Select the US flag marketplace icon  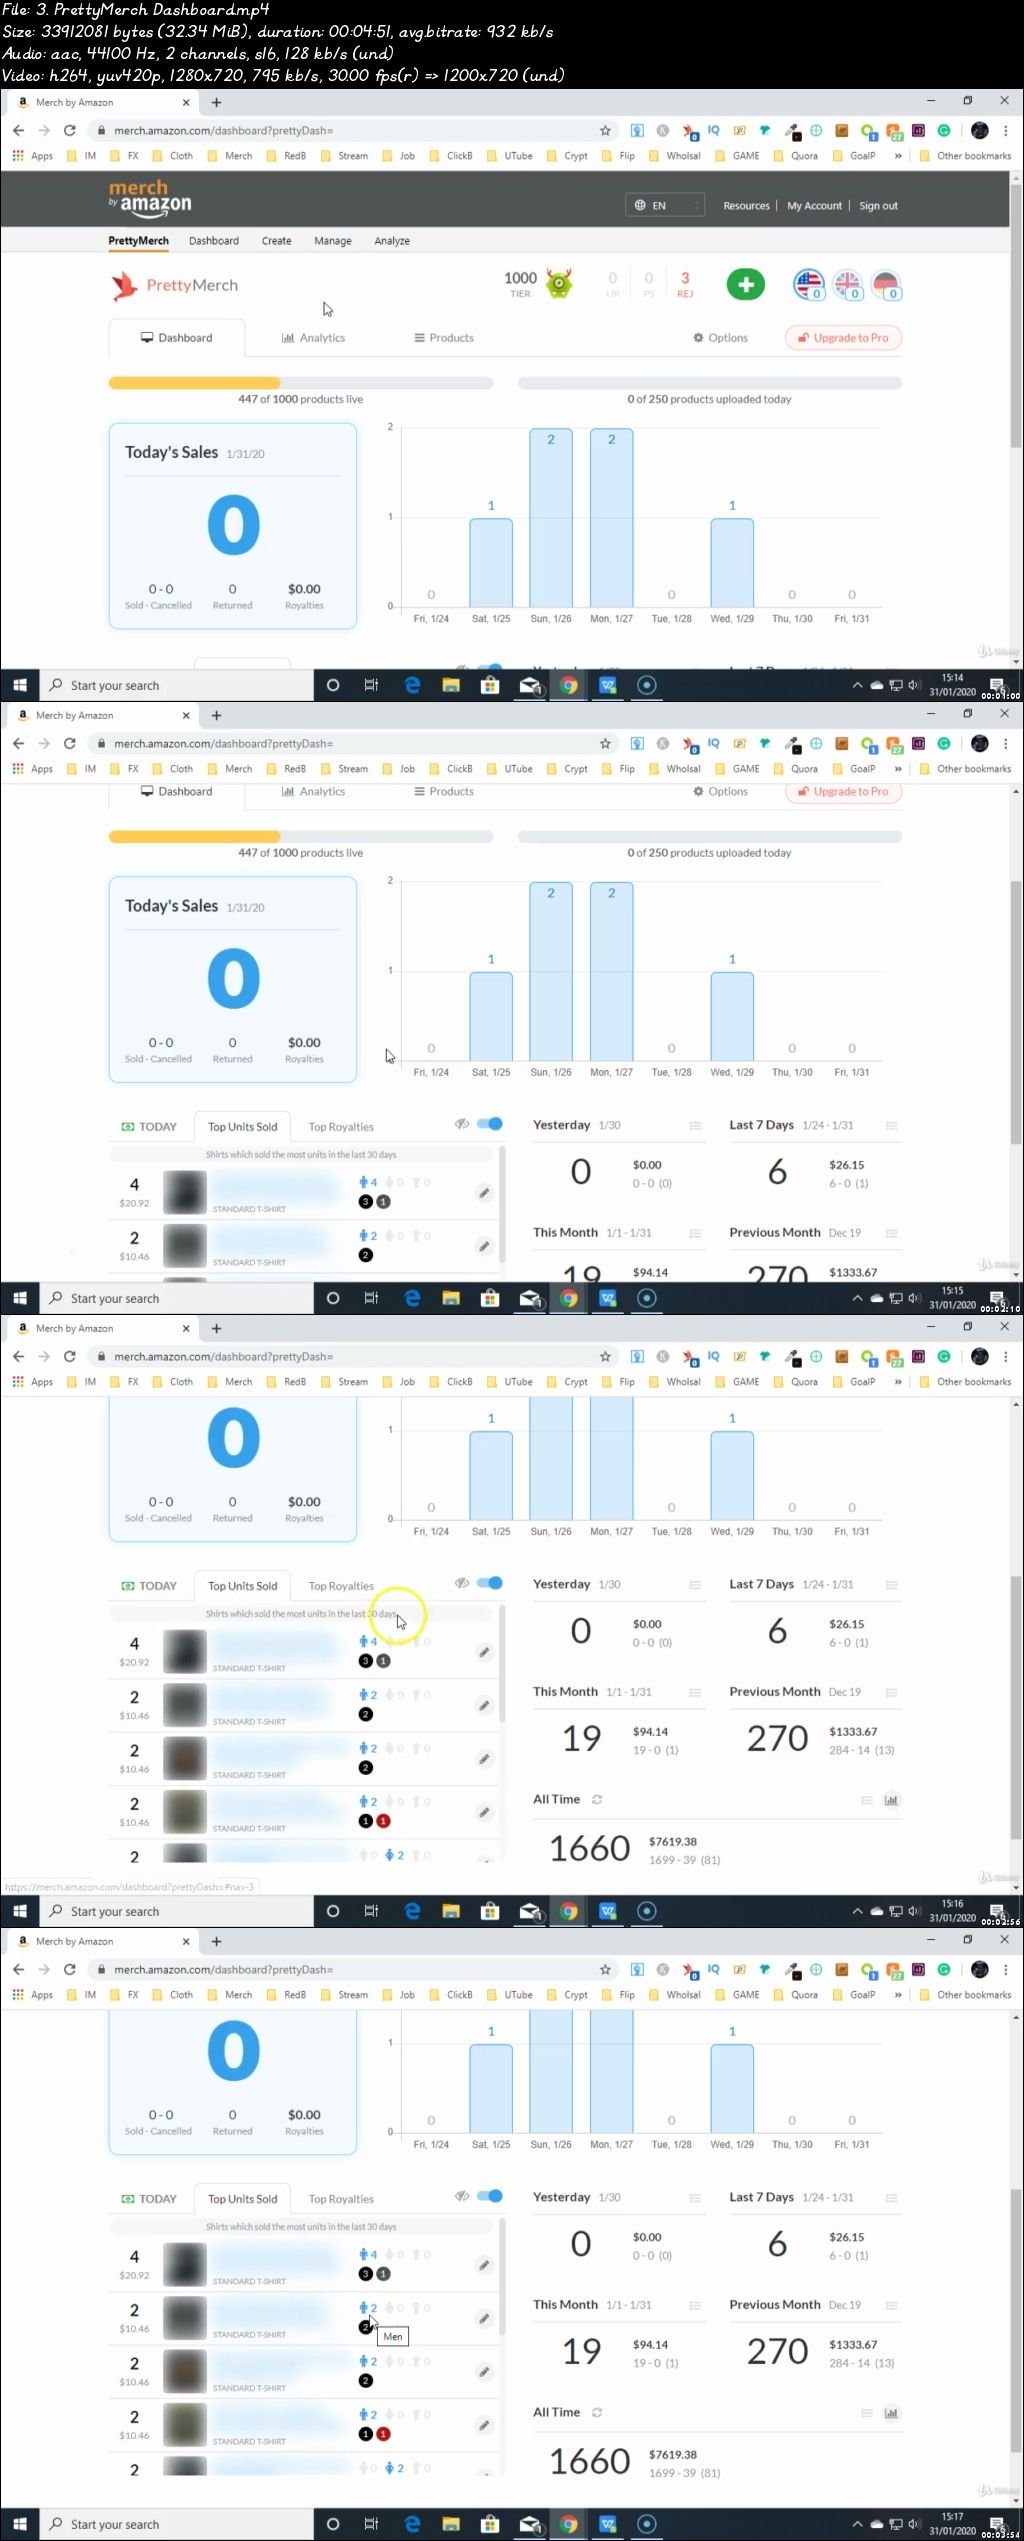click(808, 285)
